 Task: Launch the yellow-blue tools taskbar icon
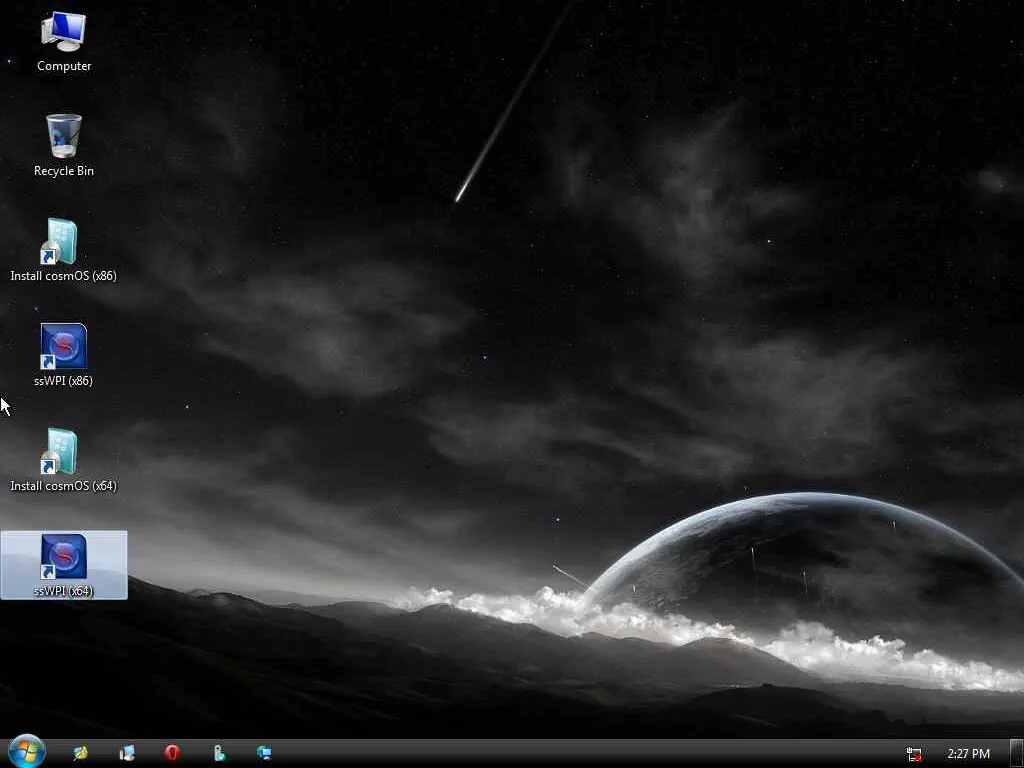click(x=80, y=753)
